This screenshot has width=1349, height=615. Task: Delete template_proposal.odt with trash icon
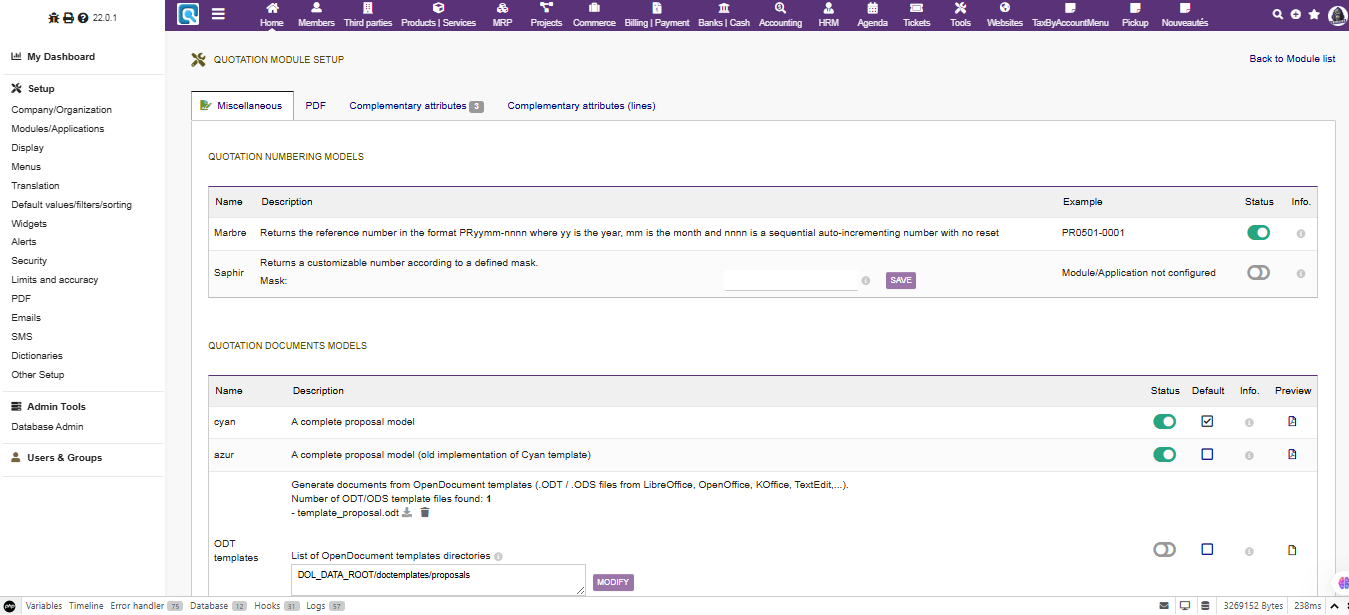click(x=425, y=512)
